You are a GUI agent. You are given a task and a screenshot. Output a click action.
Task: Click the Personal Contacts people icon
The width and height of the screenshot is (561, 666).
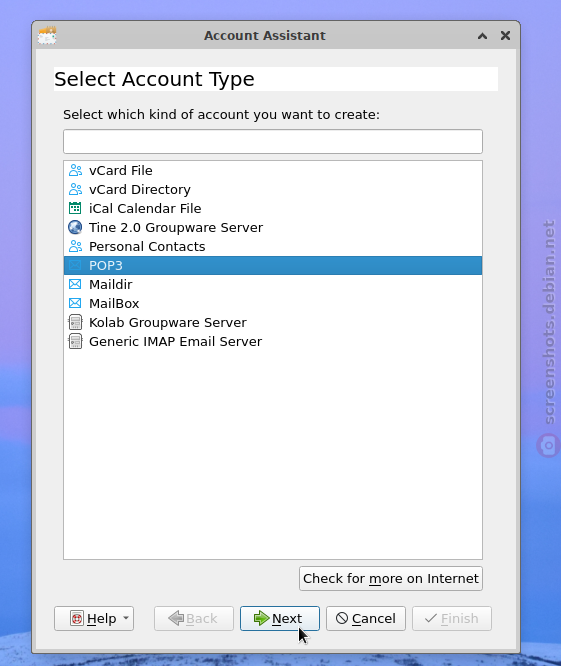coord(75,246)
